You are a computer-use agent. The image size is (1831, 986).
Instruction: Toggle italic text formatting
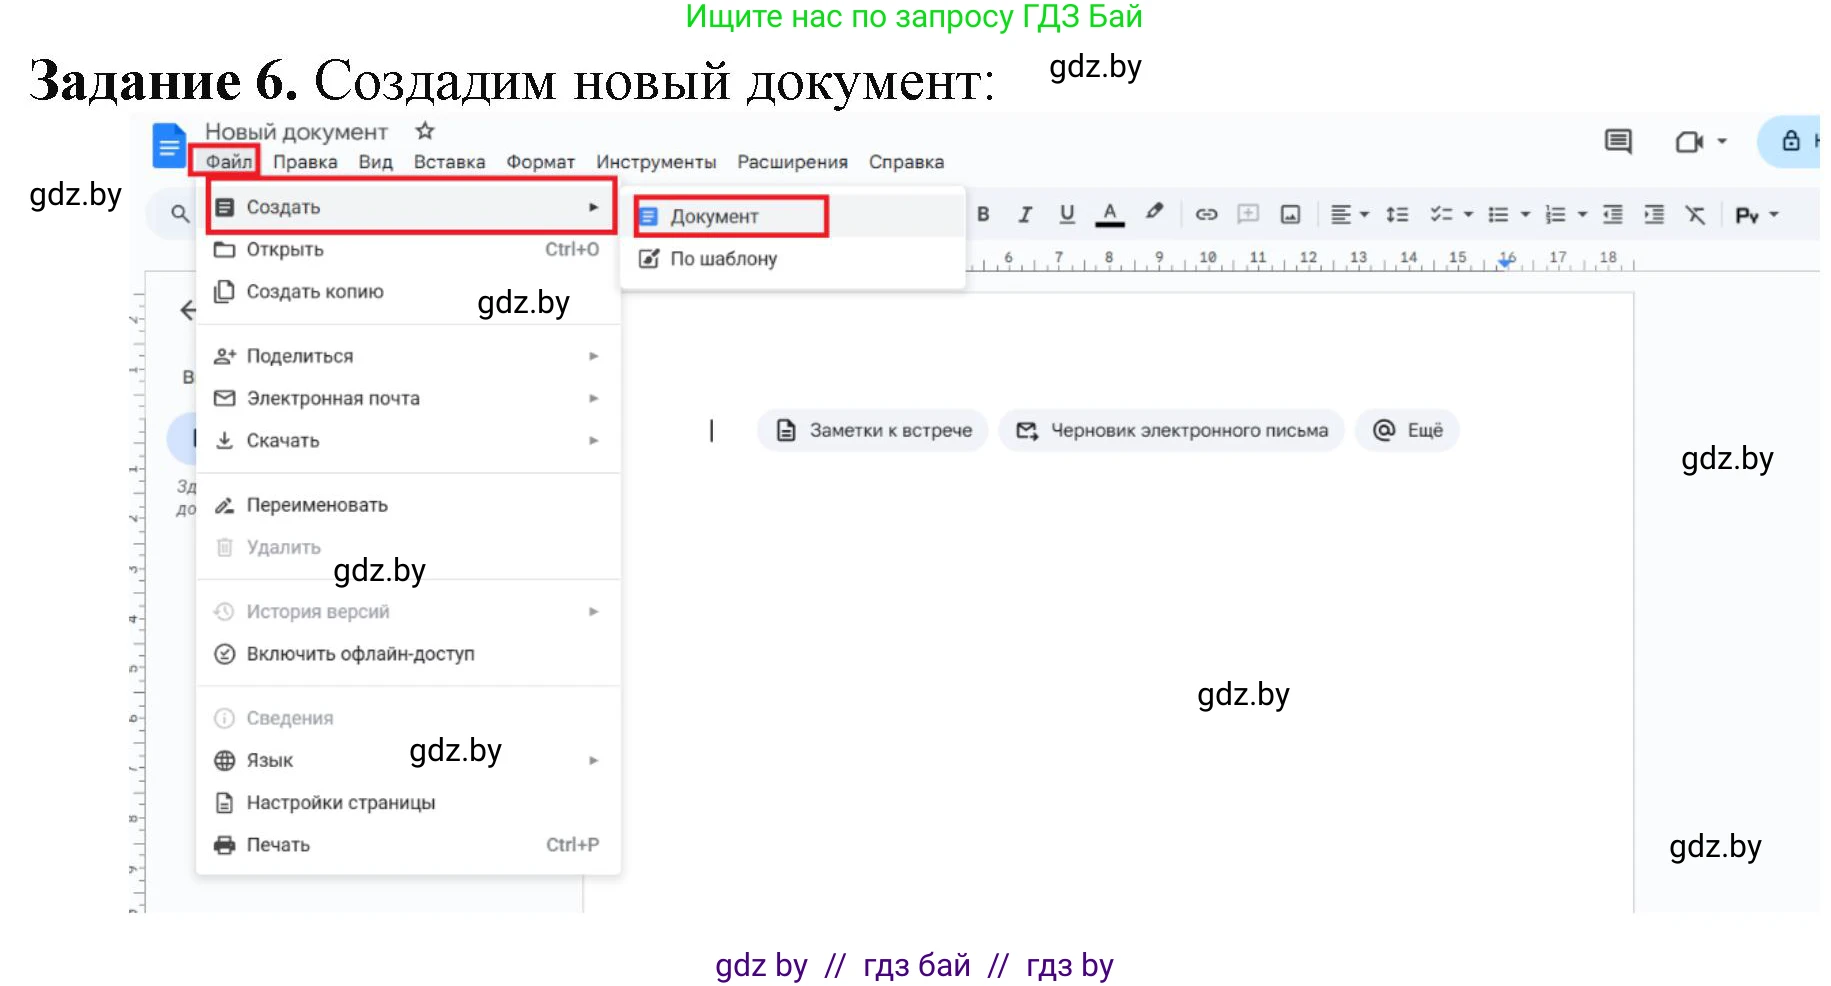1025,214
